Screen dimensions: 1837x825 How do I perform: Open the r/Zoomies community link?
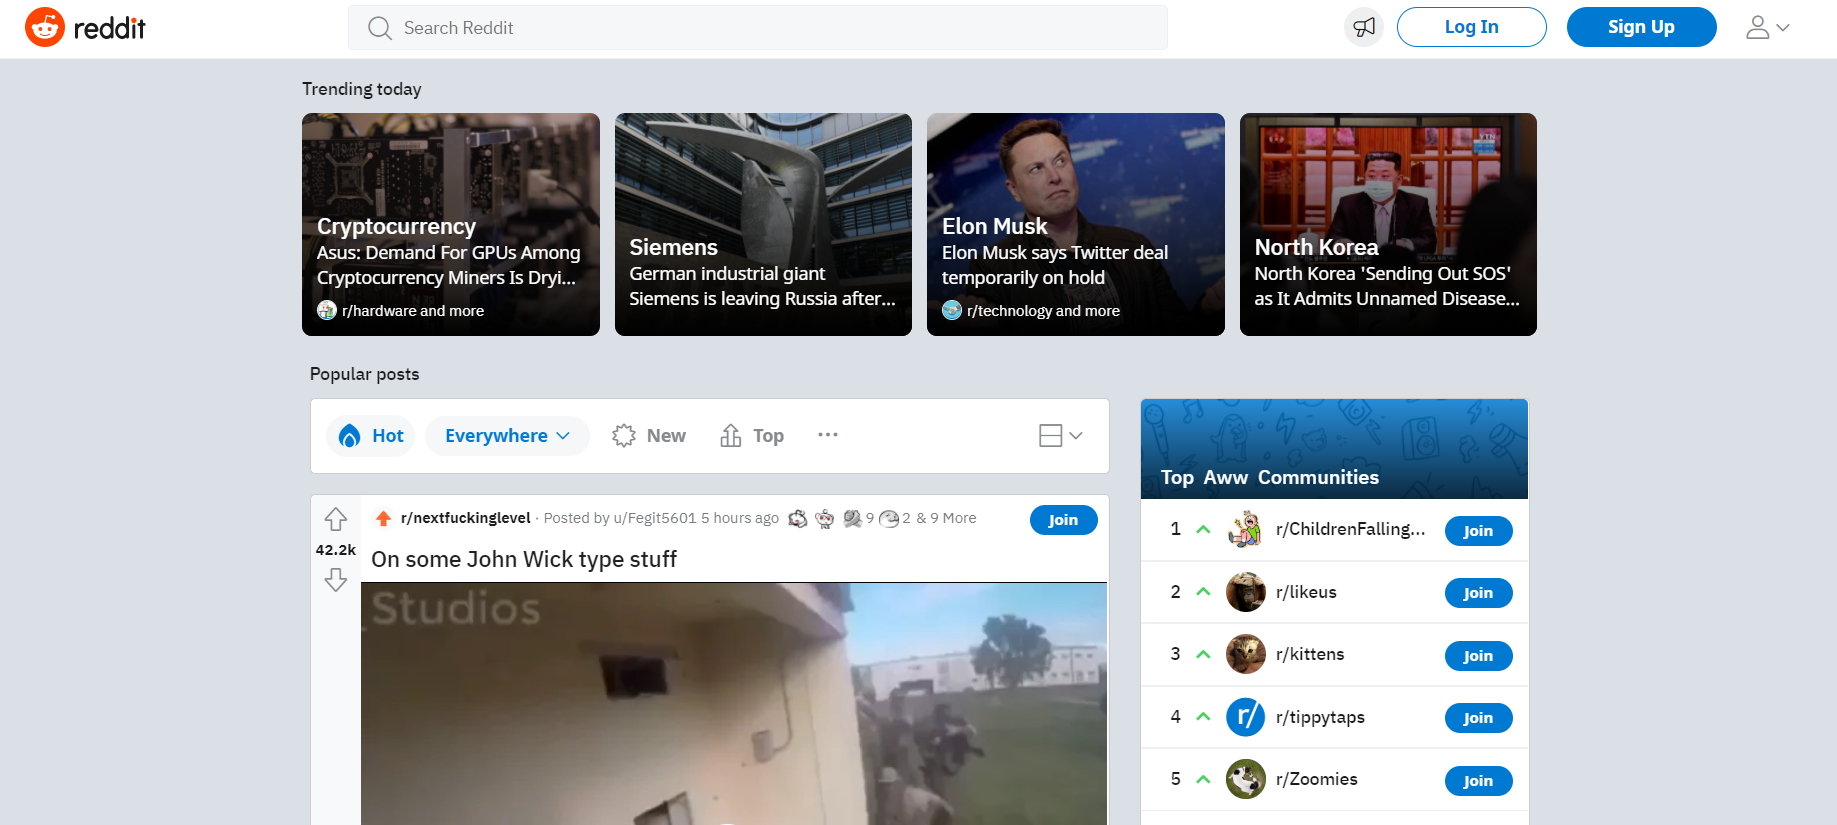click(x=1317, y=779)
